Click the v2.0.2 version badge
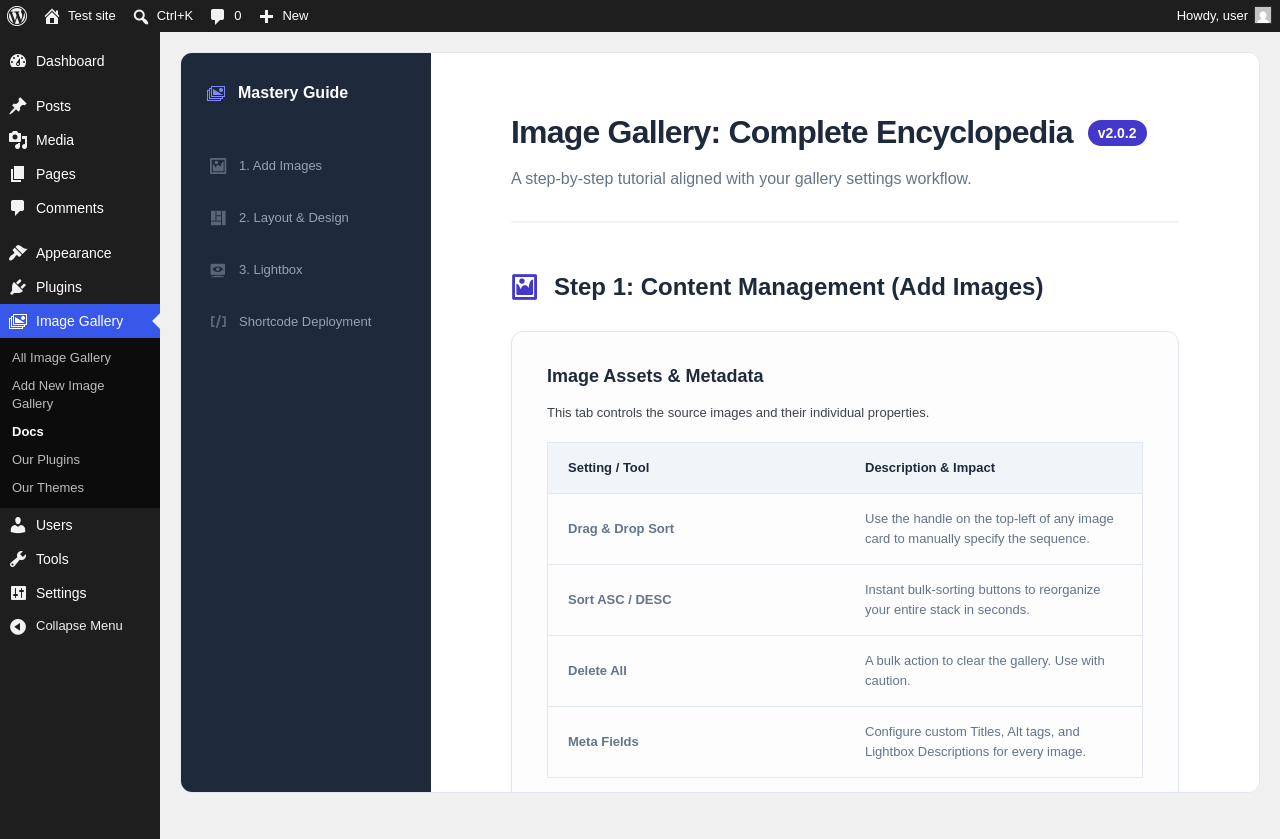 (x=1117, y=133)
